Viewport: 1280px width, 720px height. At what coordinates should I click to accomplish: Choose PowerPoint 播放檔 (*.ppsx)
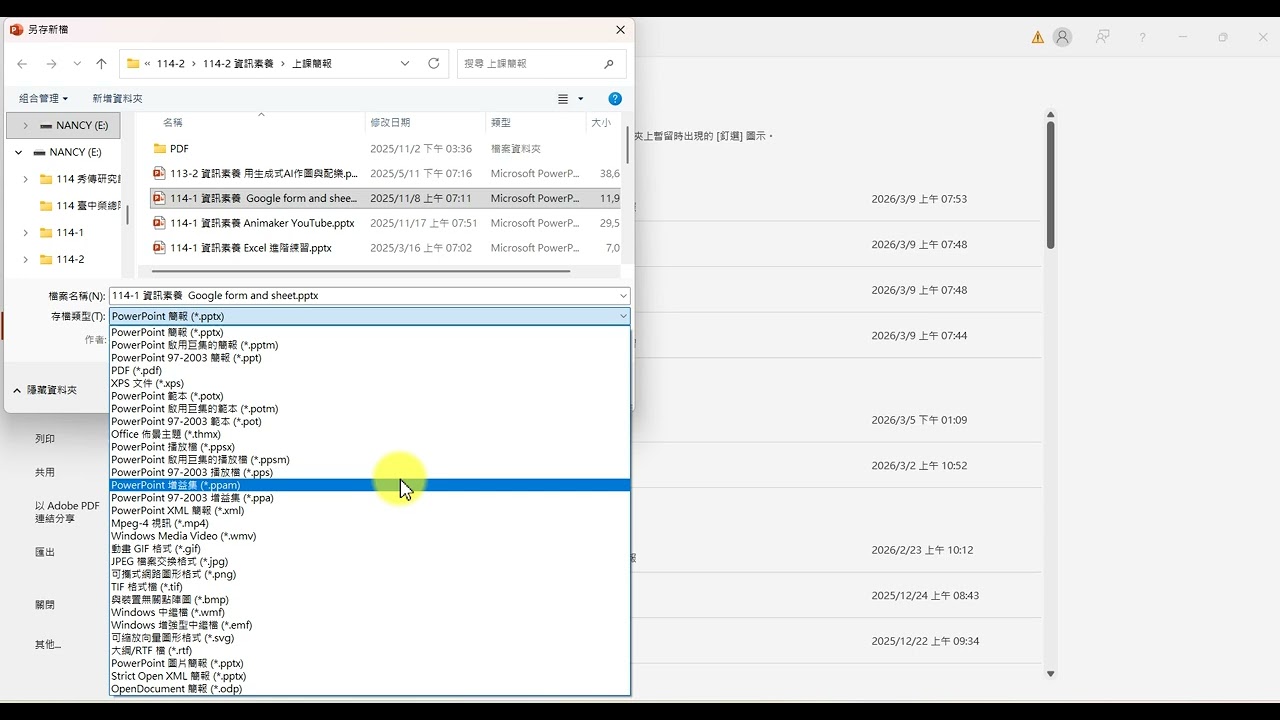click(x=369, y=447)
